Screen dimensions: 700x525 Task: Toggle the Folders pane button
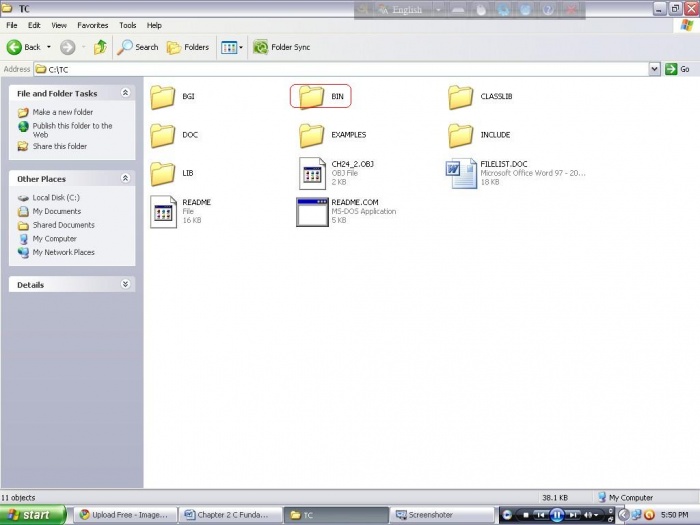click(x=188, y=47)
